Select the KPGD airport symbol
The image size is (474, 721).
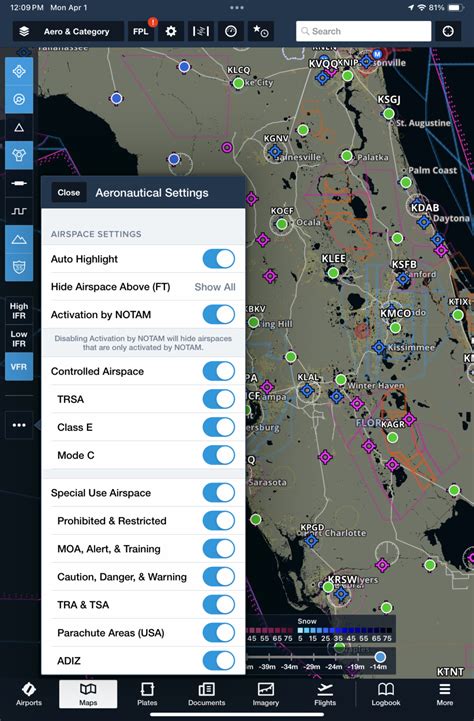(311, 541)
